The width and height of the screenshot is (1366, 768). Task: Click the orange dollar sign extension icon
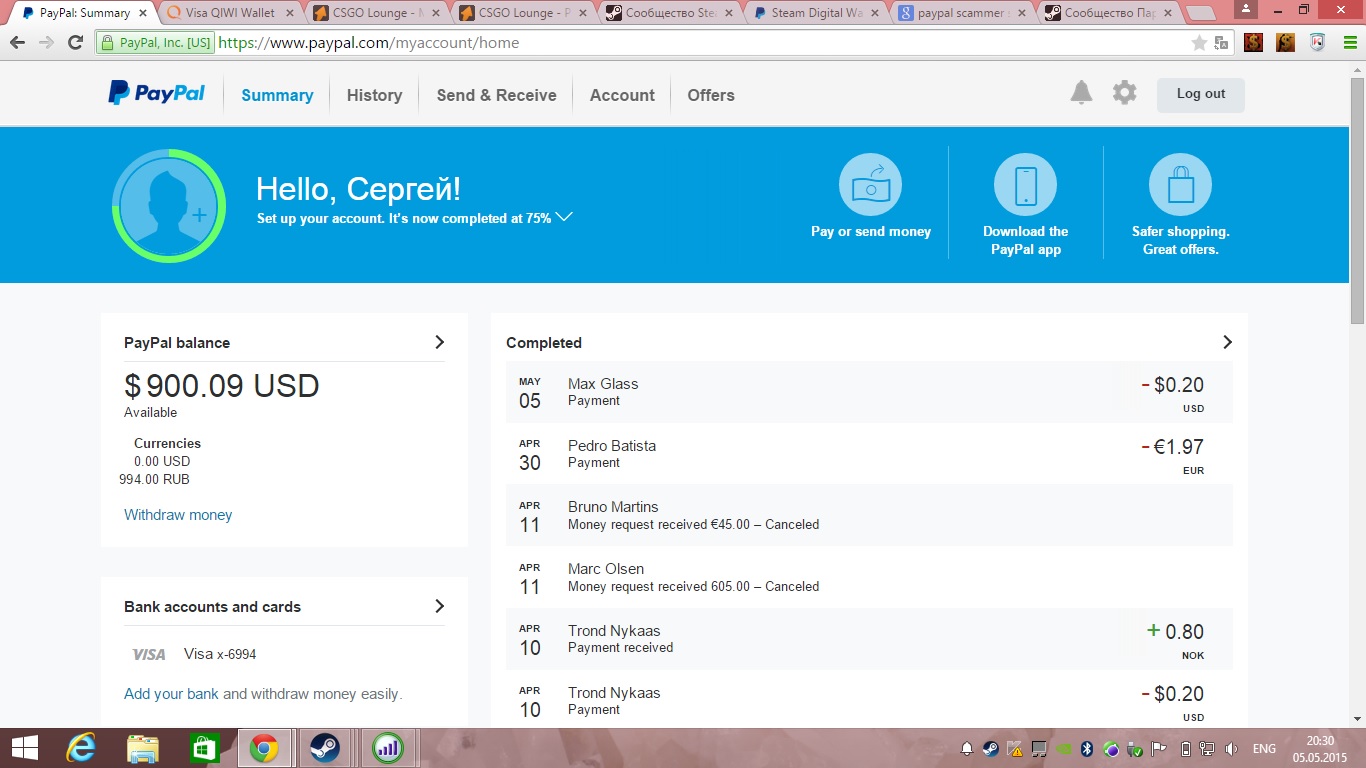[1286, 43]
